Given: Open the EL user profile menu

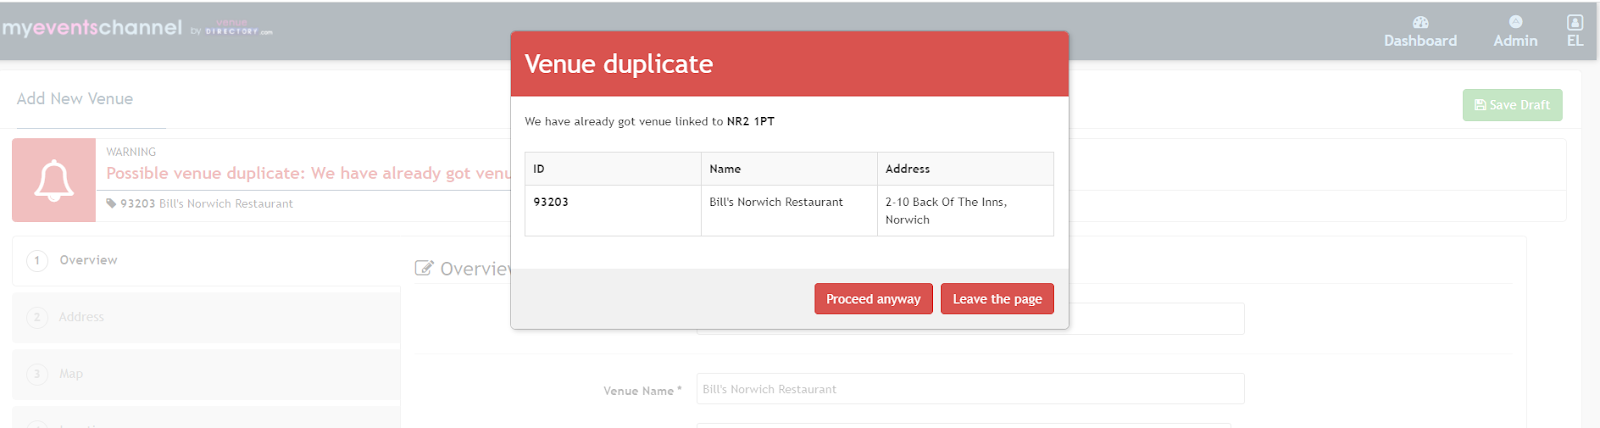Looking at the screenshot, I should [1575, 32].
